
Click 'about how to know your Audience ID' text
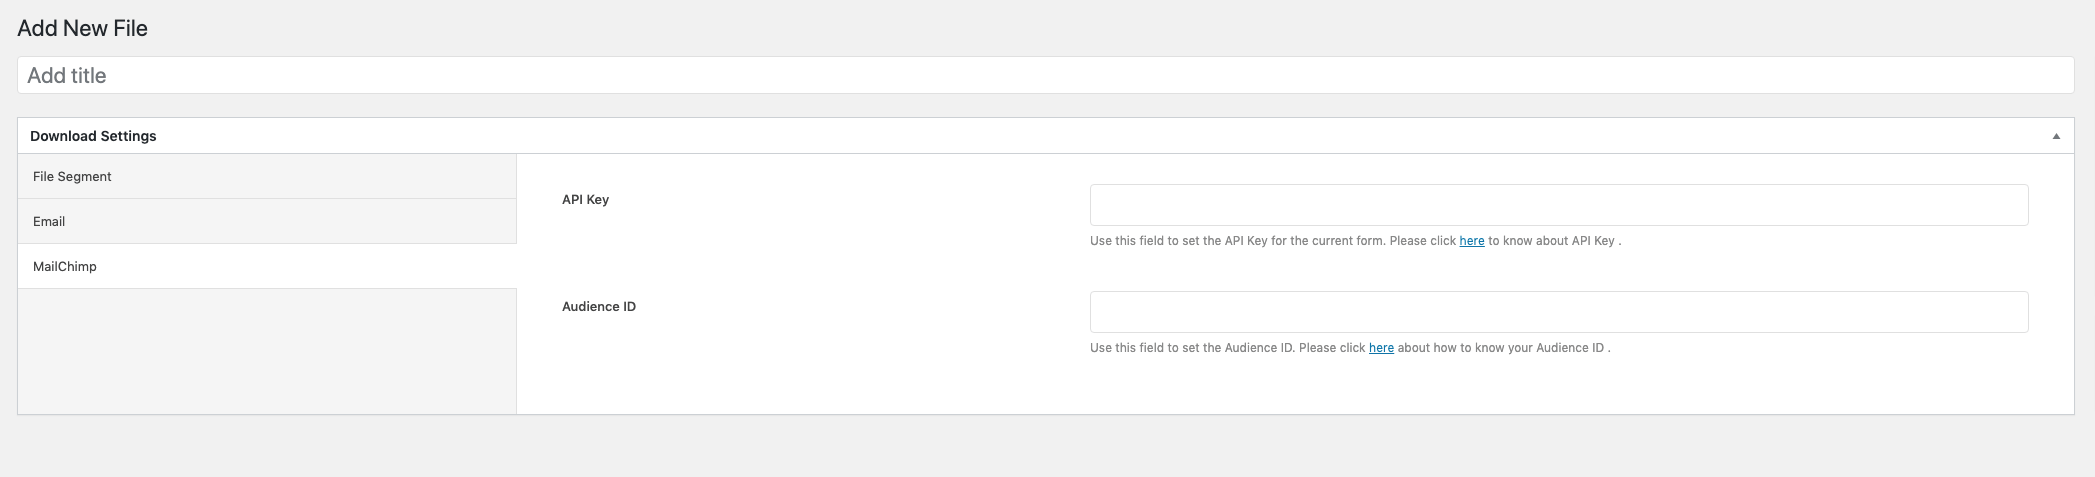click(x=1500, y=348)
